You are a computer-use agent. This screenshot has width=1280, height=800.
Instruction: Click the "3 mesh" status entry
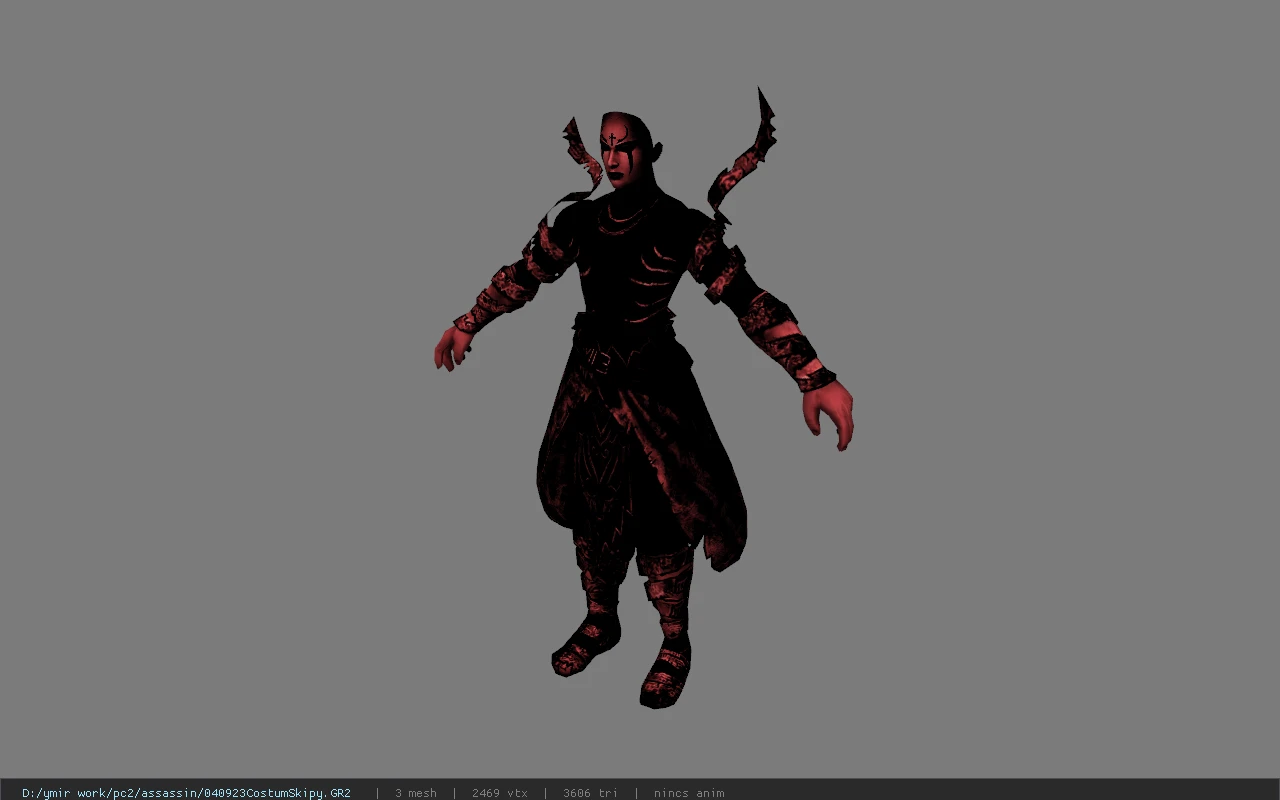(416, 793)
